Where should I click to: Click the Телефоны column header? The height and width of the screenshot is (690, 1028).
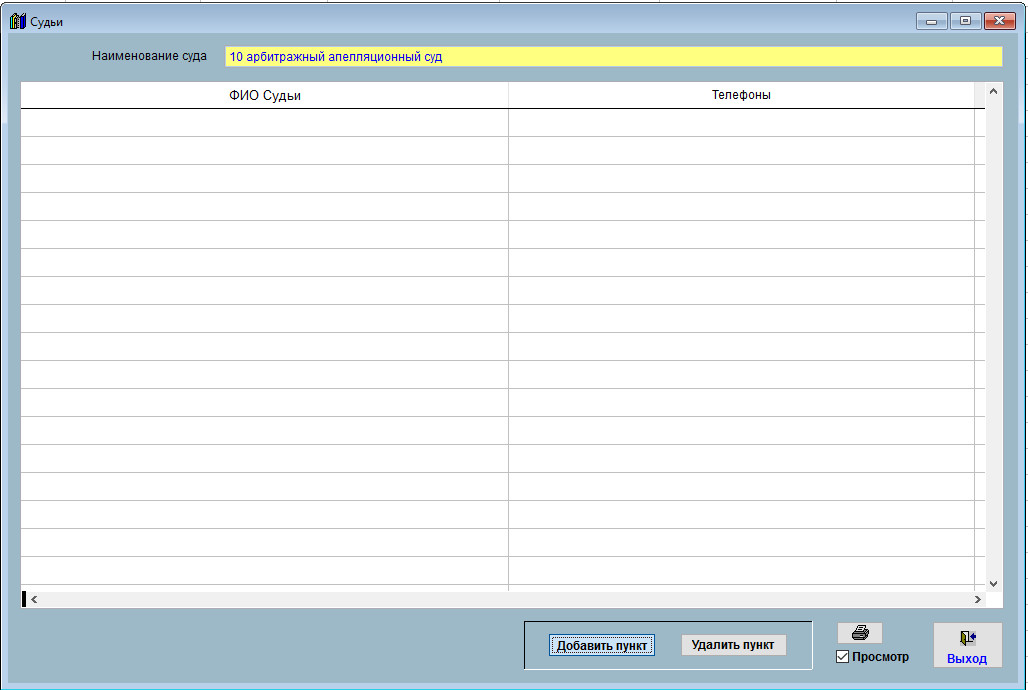[741, 95]
